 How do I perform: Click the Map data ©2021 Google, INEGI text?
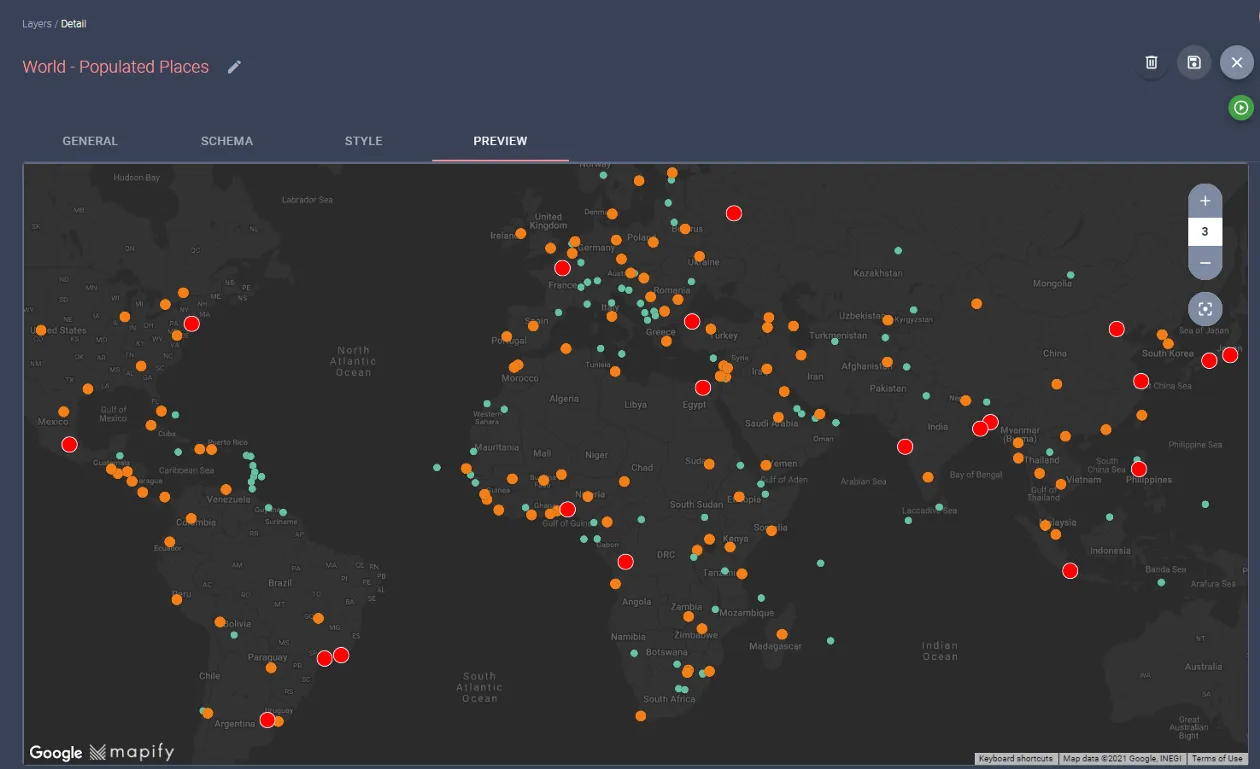[x=1122, y=759]
